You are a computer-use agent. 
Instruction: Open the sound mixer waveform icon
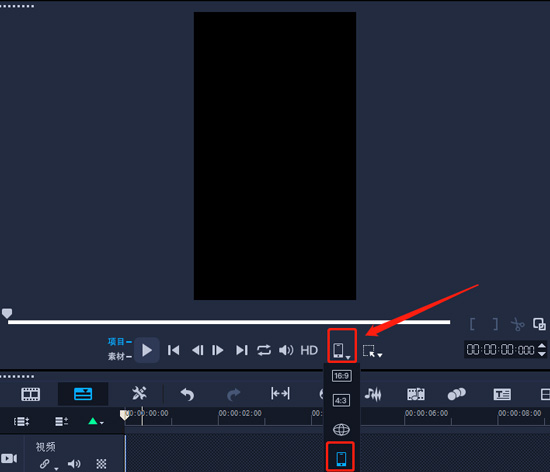pyautogui.click(x=373, y=395)
